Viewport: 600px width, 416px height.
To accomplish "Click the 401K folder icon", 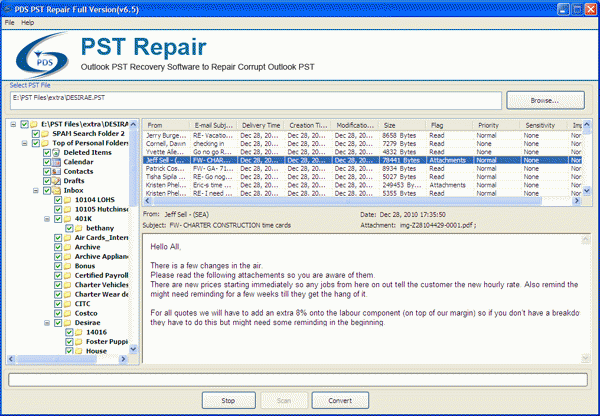I will click(x=68, y=219).
